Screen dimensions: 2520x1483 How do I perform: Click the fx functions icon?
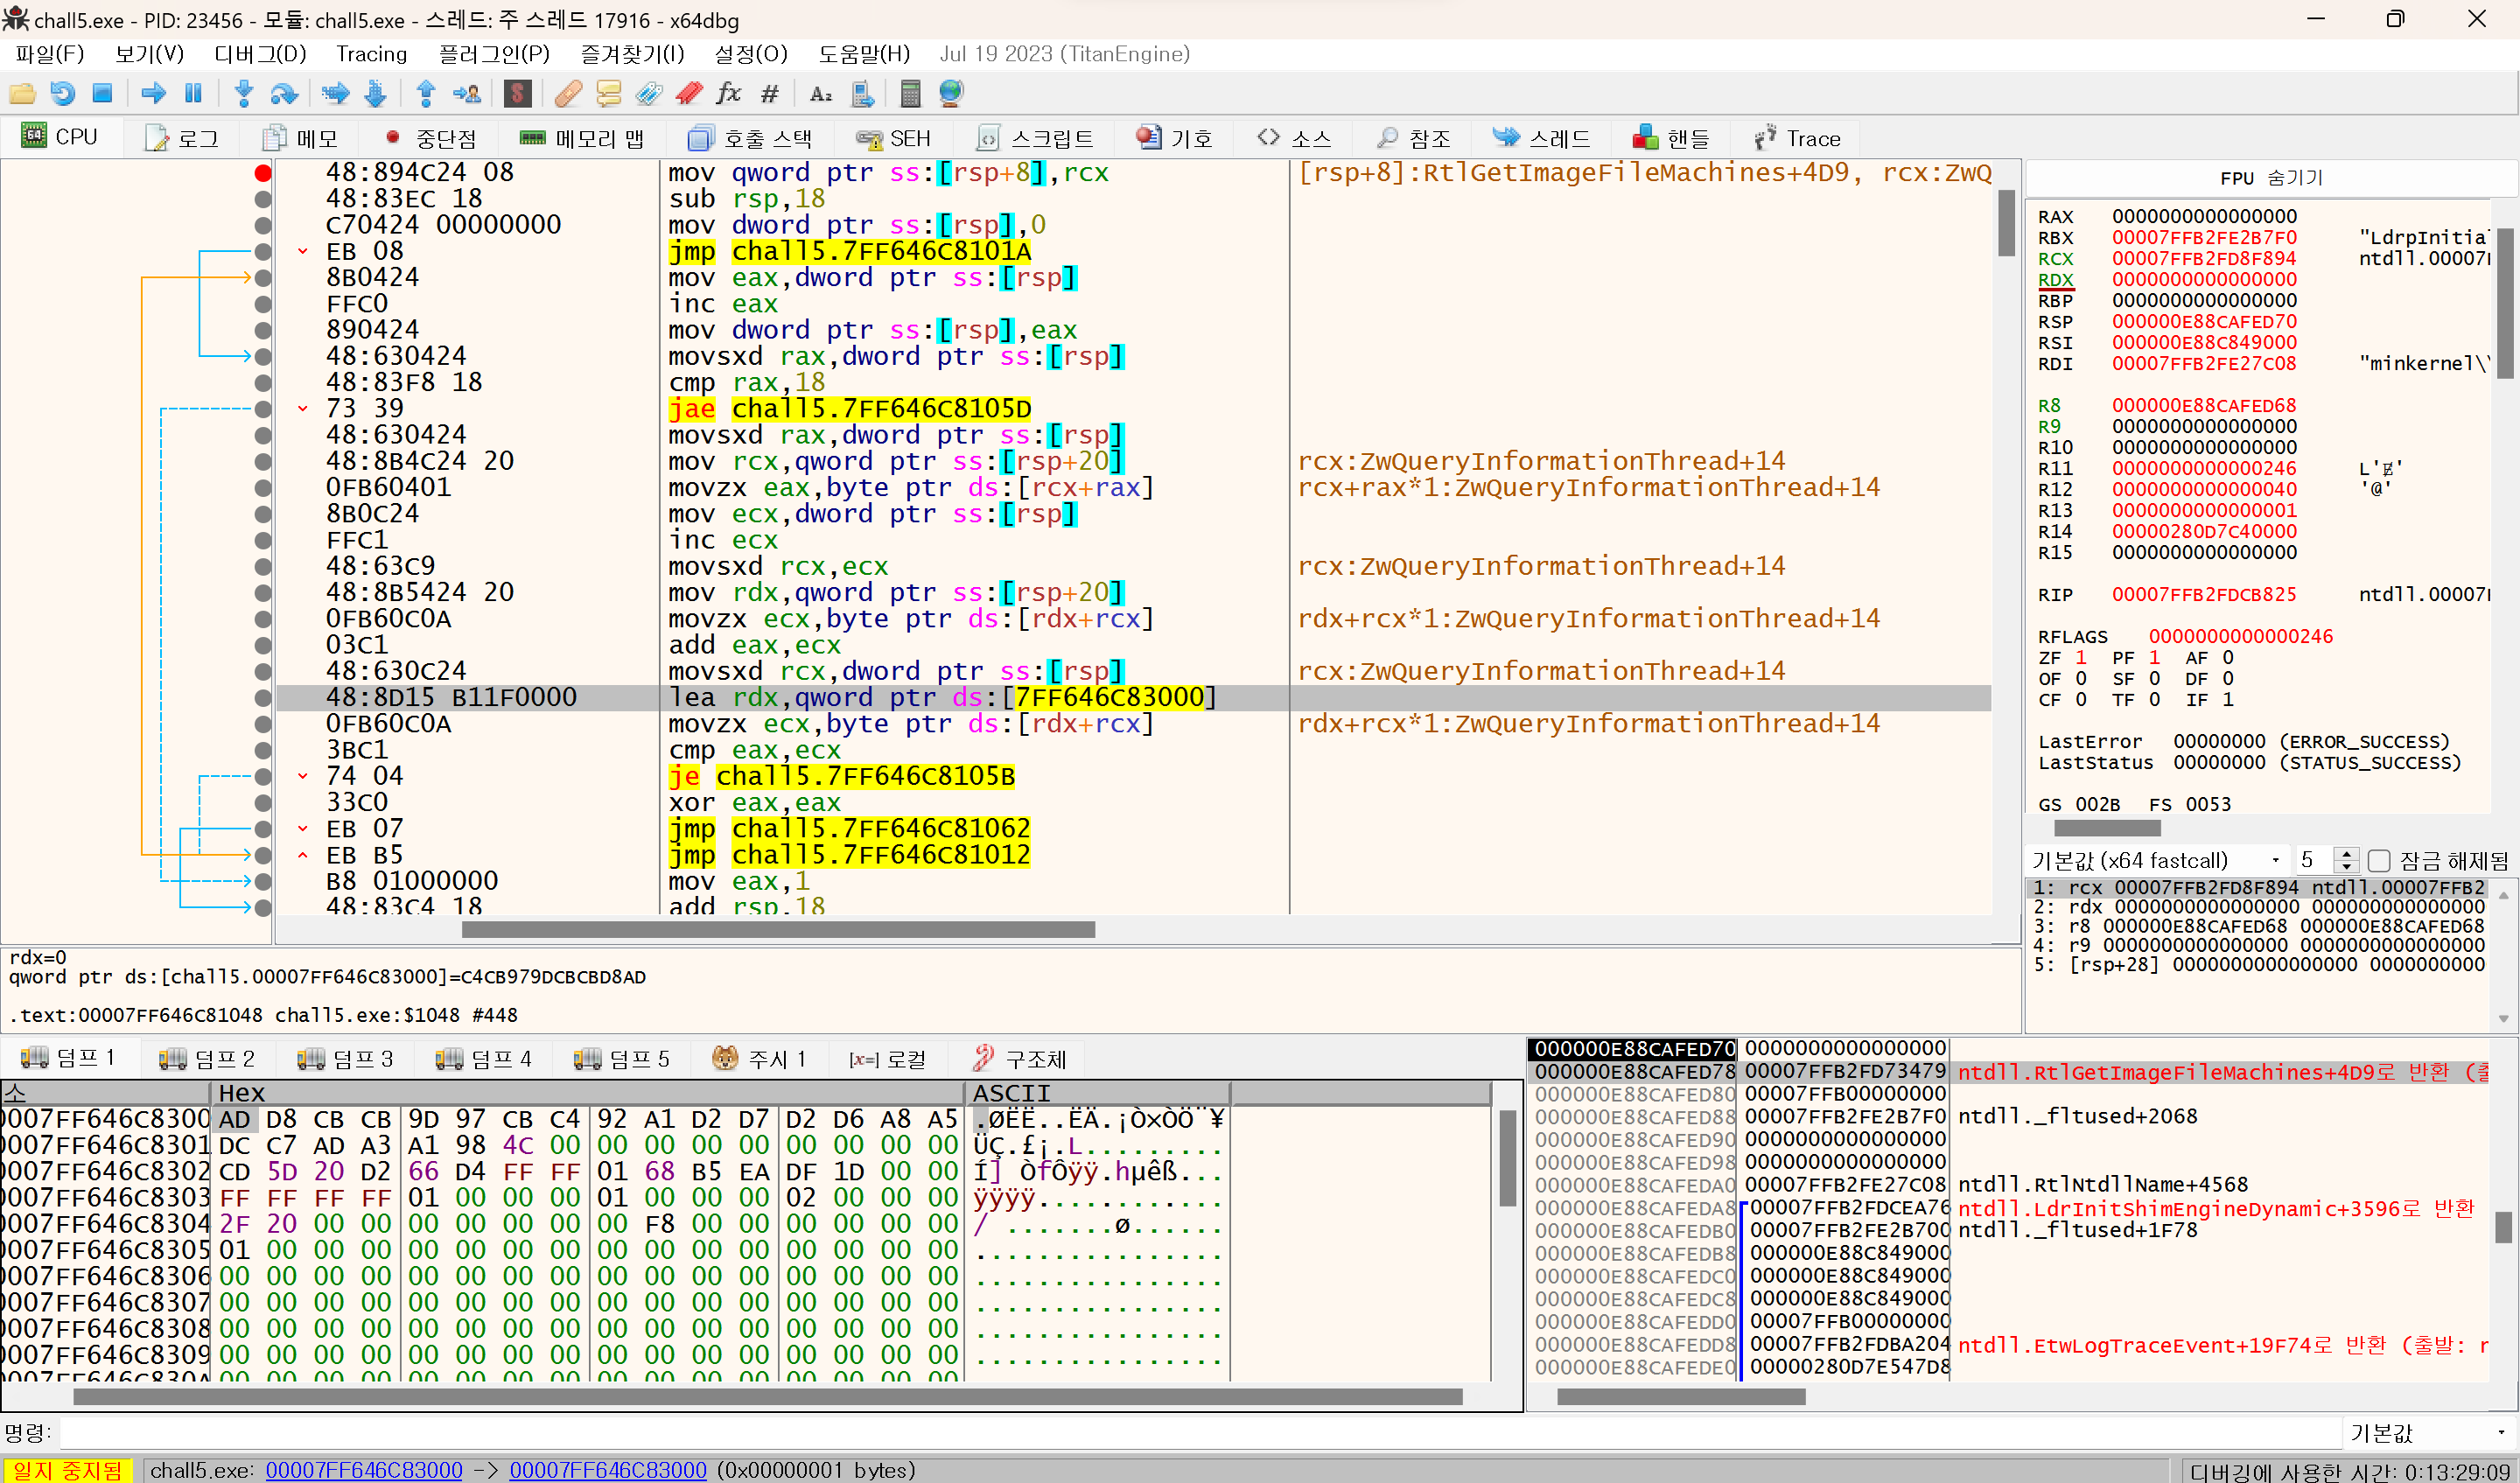click(x=728, y=94)
